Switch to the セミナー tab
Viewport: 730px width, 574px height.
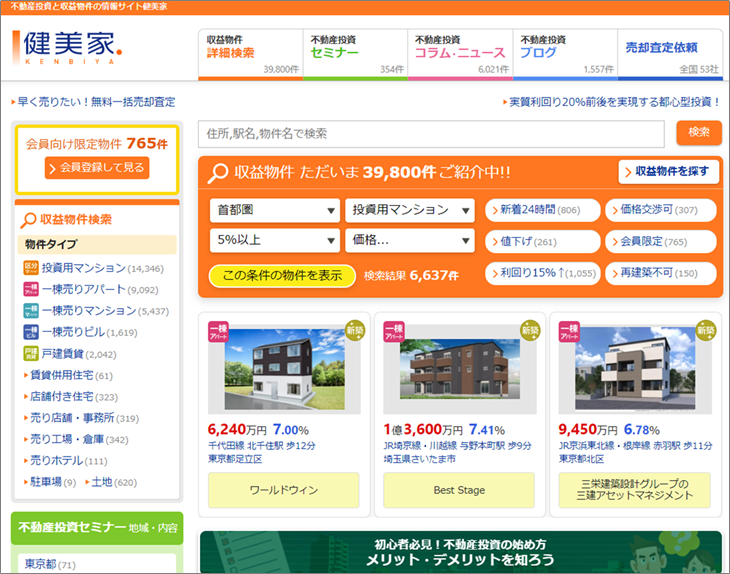tap(354, 53)
